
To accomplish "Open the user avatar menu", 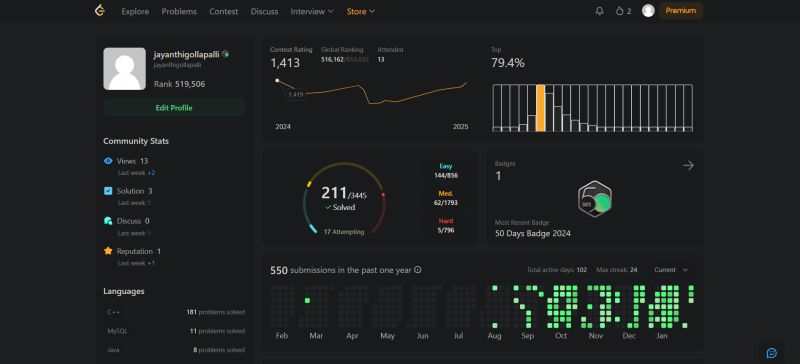I will 648,11.
